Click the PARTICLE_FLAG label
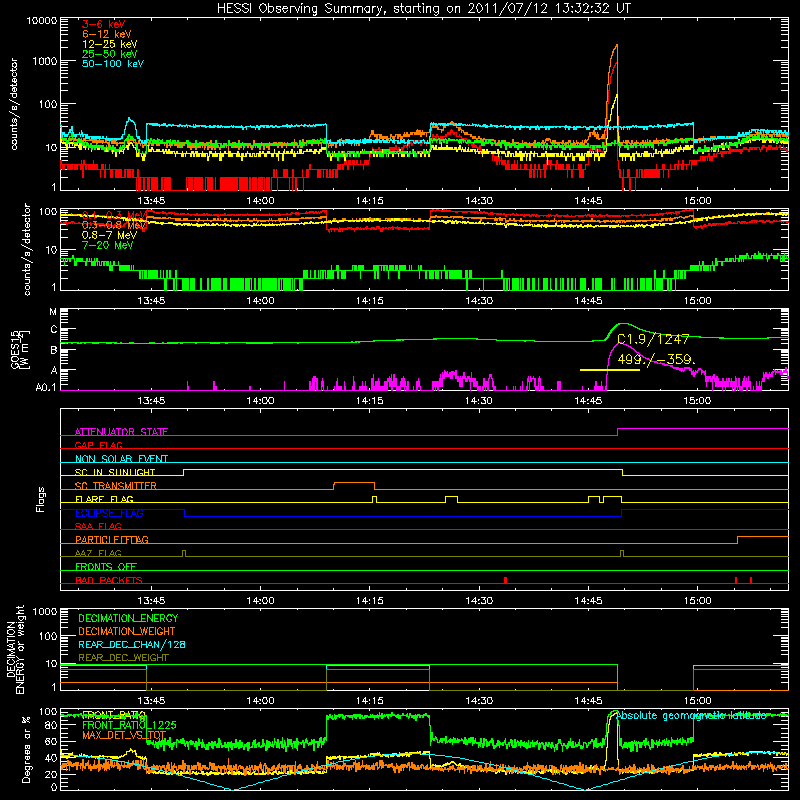 click(x=112, y=539)
